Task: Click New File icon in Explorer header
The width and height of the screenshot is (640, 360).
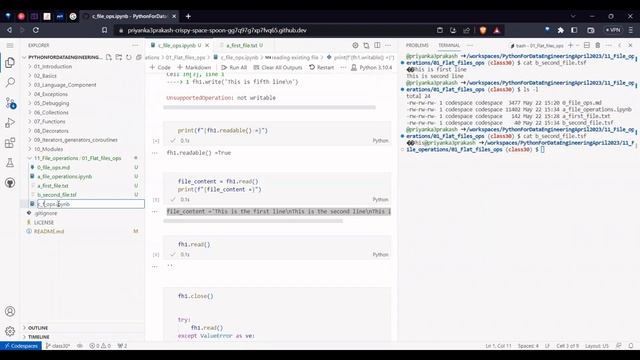Action: click(109, 57)
